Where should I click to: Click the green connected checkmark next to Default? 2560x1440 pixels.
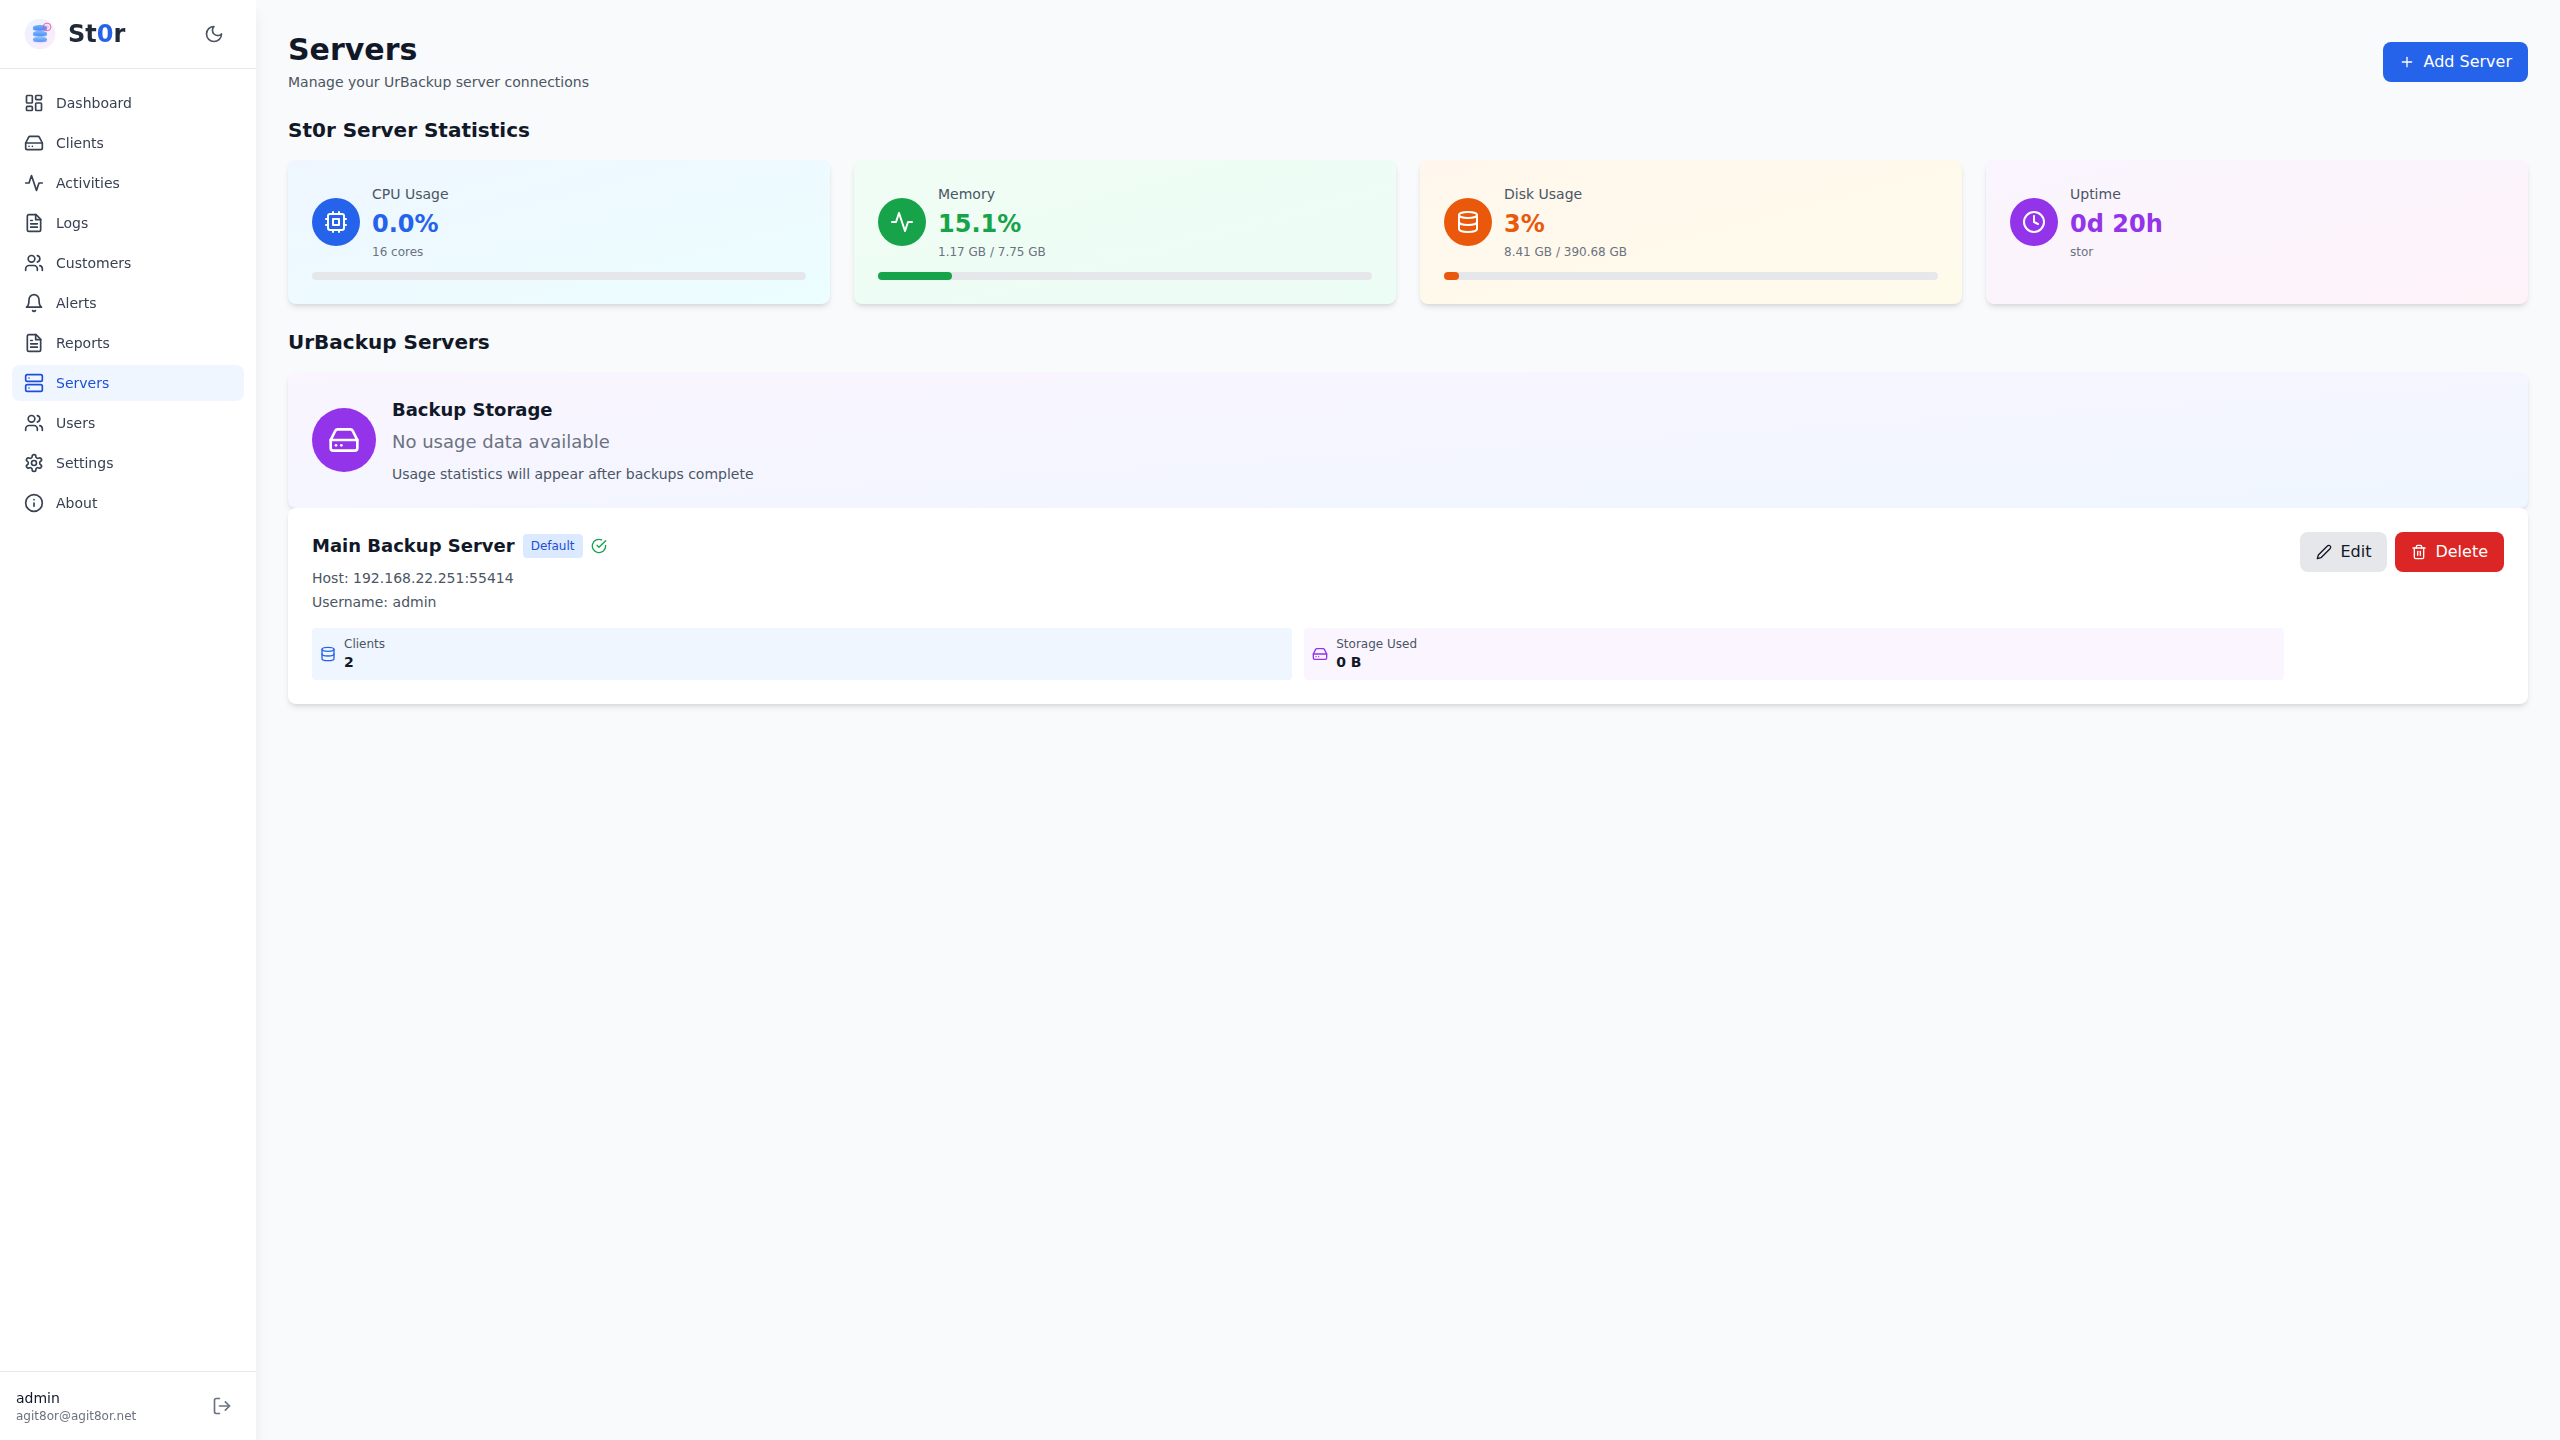click(599, 546)
